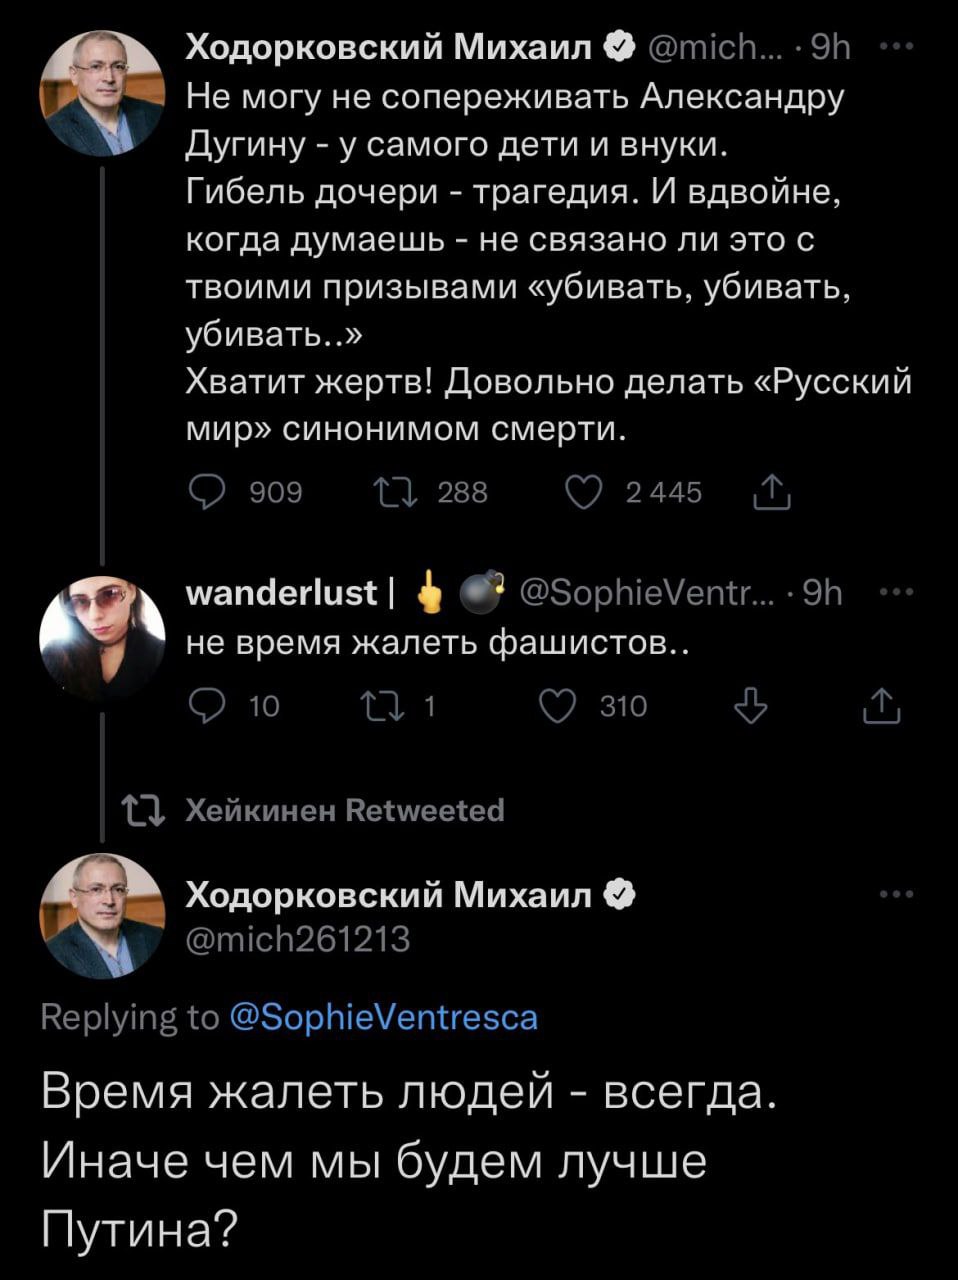
Task: Reply to wanderlust's tweet
Action: point(207,707)
